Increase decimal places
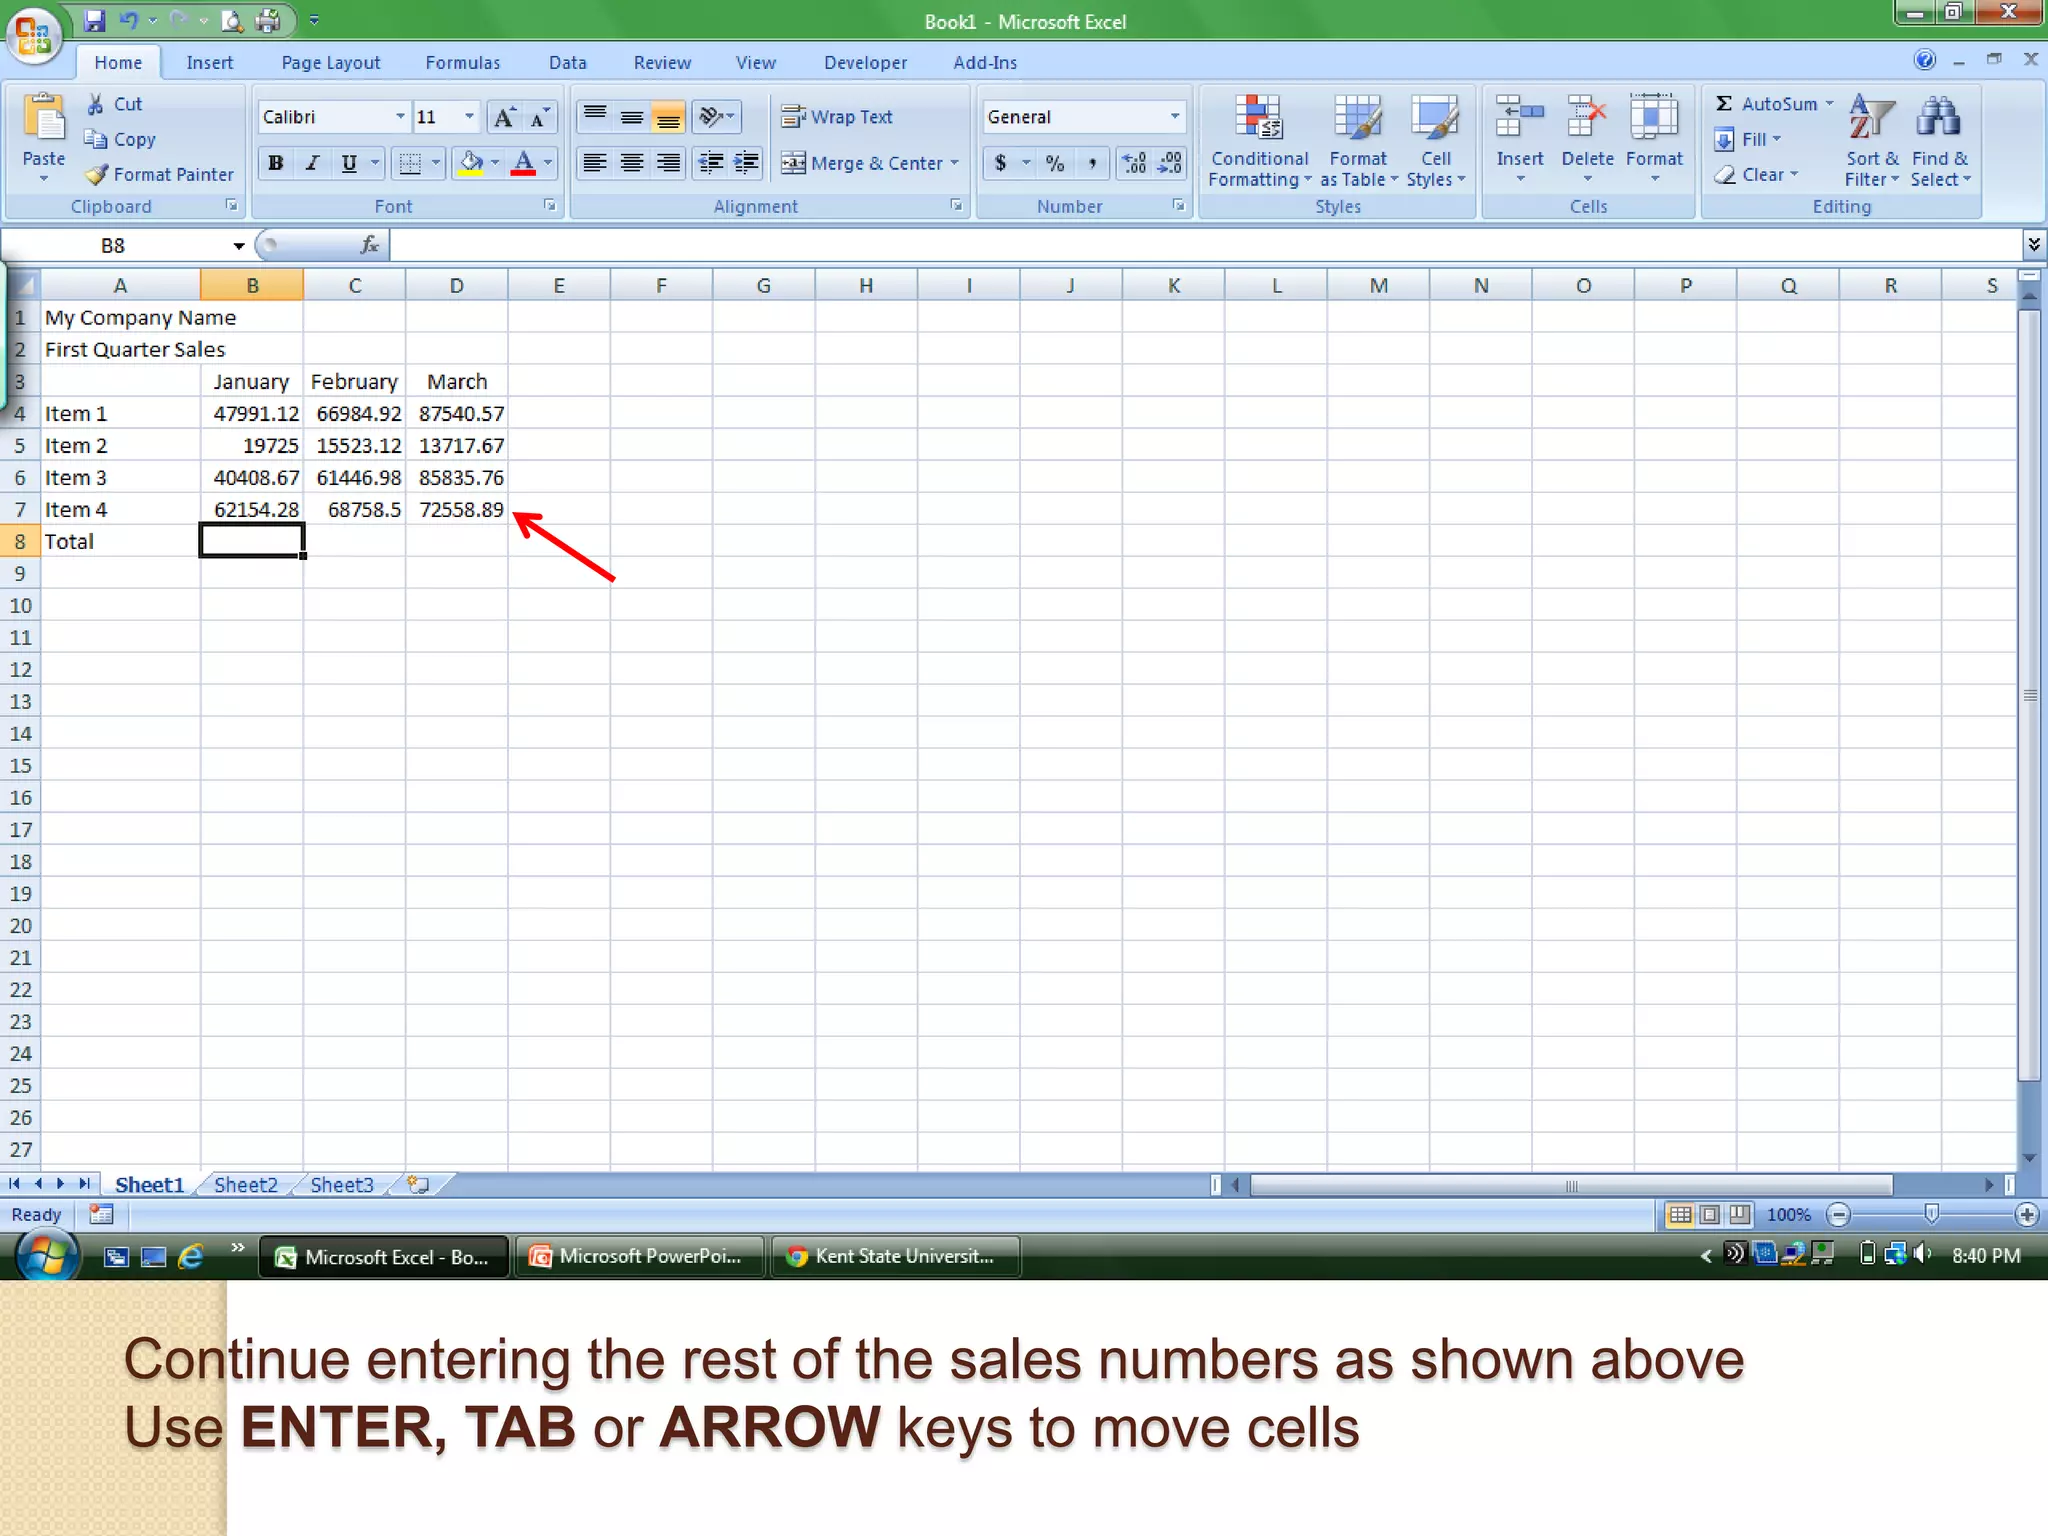 pos(1134,163)
